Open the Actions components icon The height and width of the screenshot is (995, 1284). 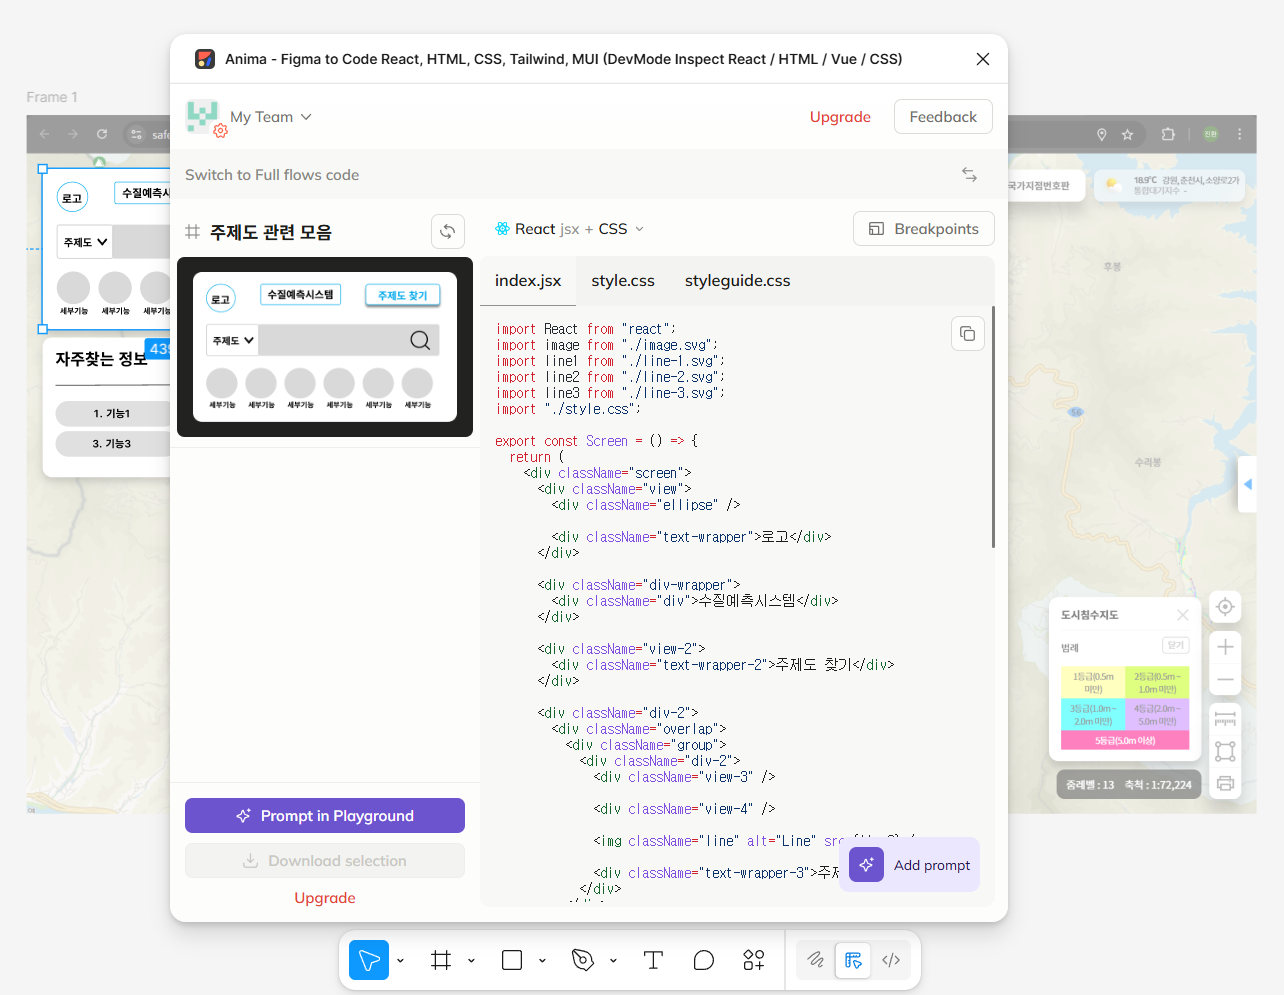point(754,960)
